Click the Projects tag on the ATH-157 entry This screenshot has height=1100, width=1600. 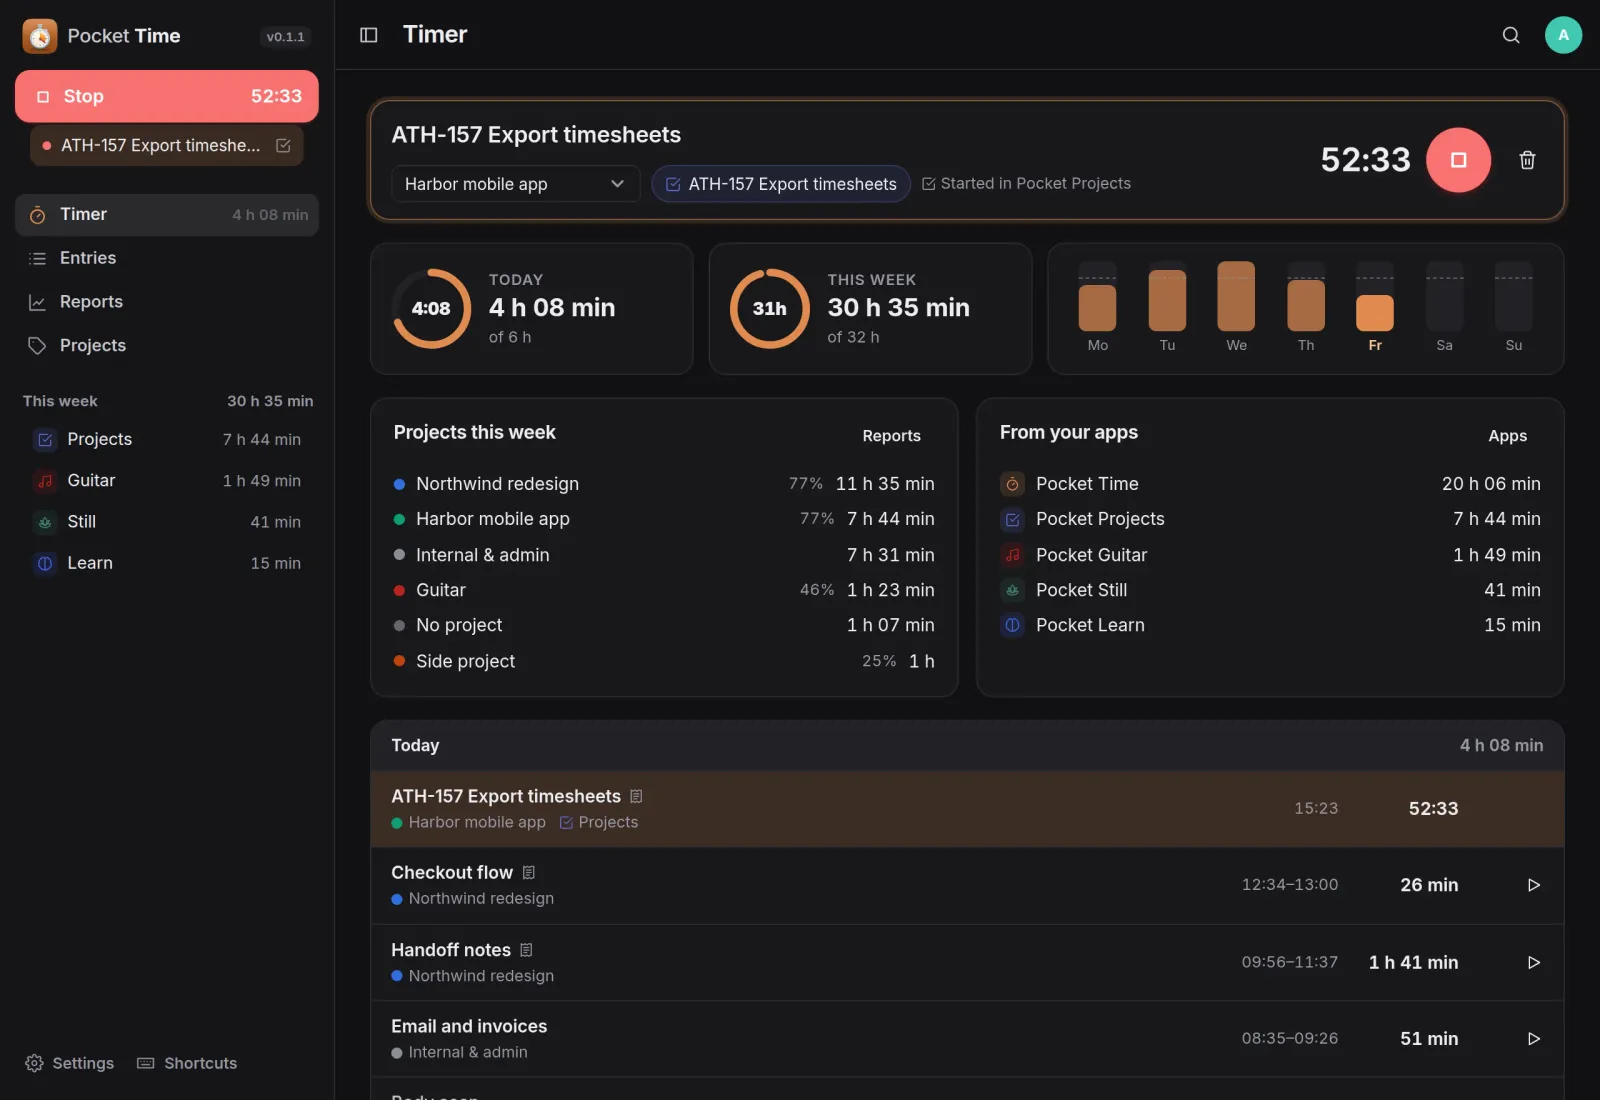point(599,822)
